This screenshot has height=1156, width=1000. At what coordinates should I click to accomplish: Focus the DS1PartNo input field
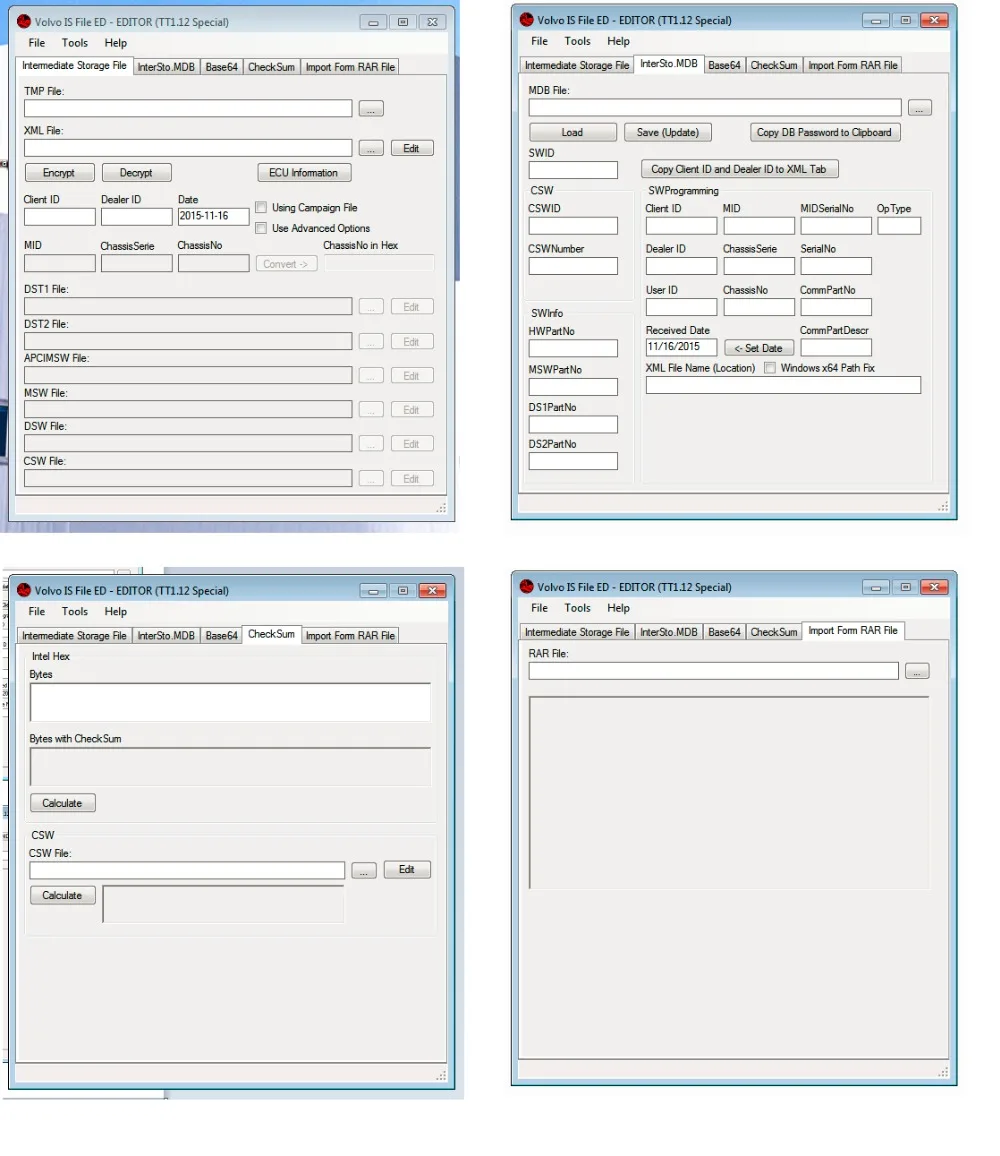tap(573, 424)
